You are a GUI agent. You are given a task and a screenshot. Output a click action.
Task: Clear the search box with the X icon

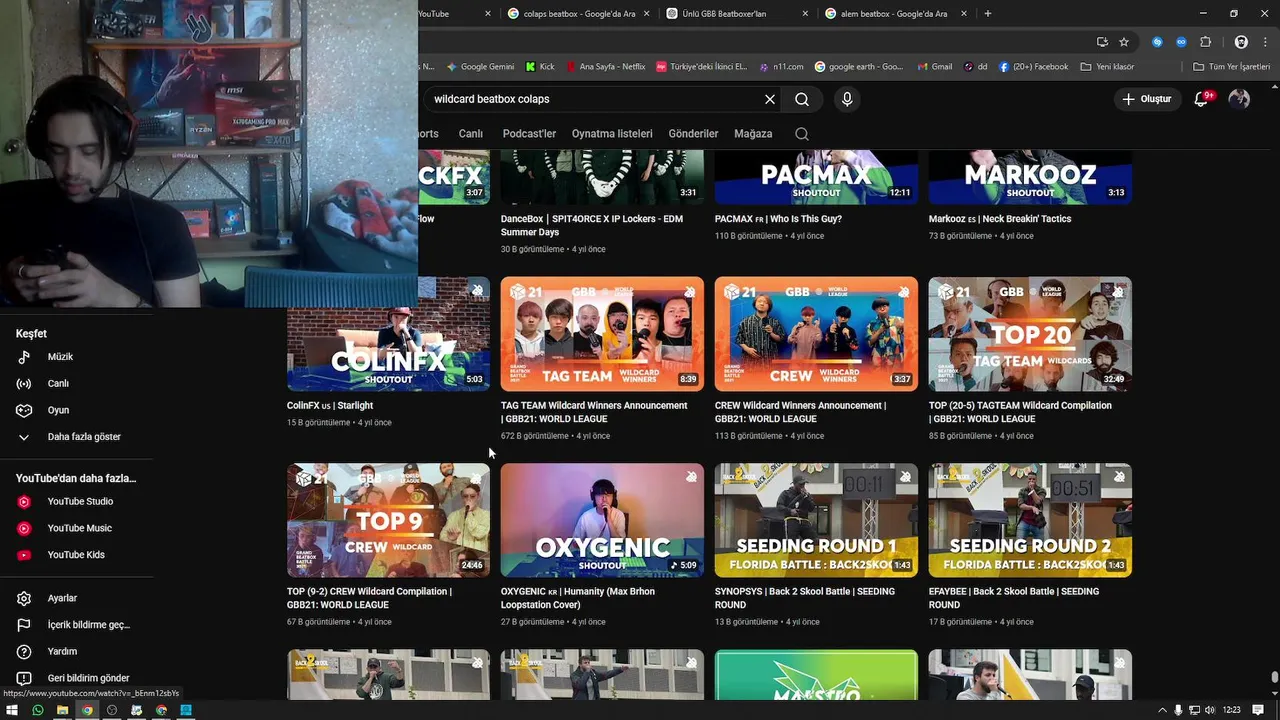pyautogui.click(x=770, y=99)
